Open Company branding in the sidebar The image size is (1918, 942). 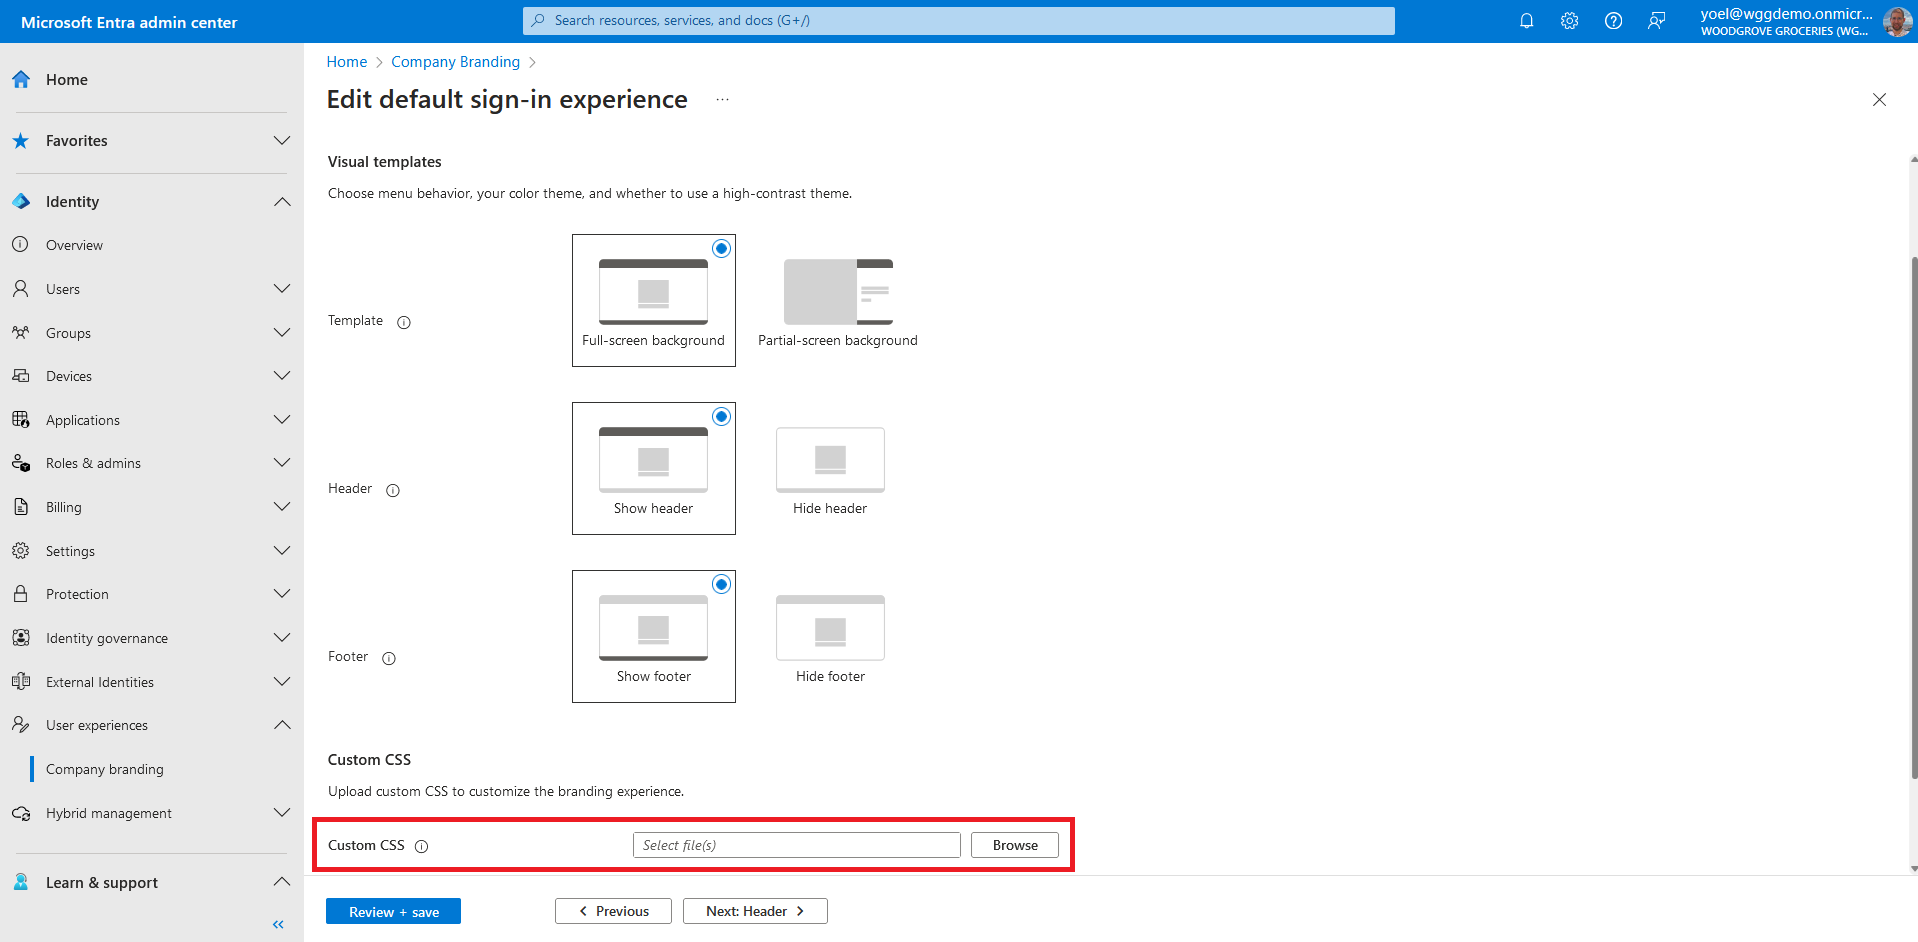[x=105, y=769]
